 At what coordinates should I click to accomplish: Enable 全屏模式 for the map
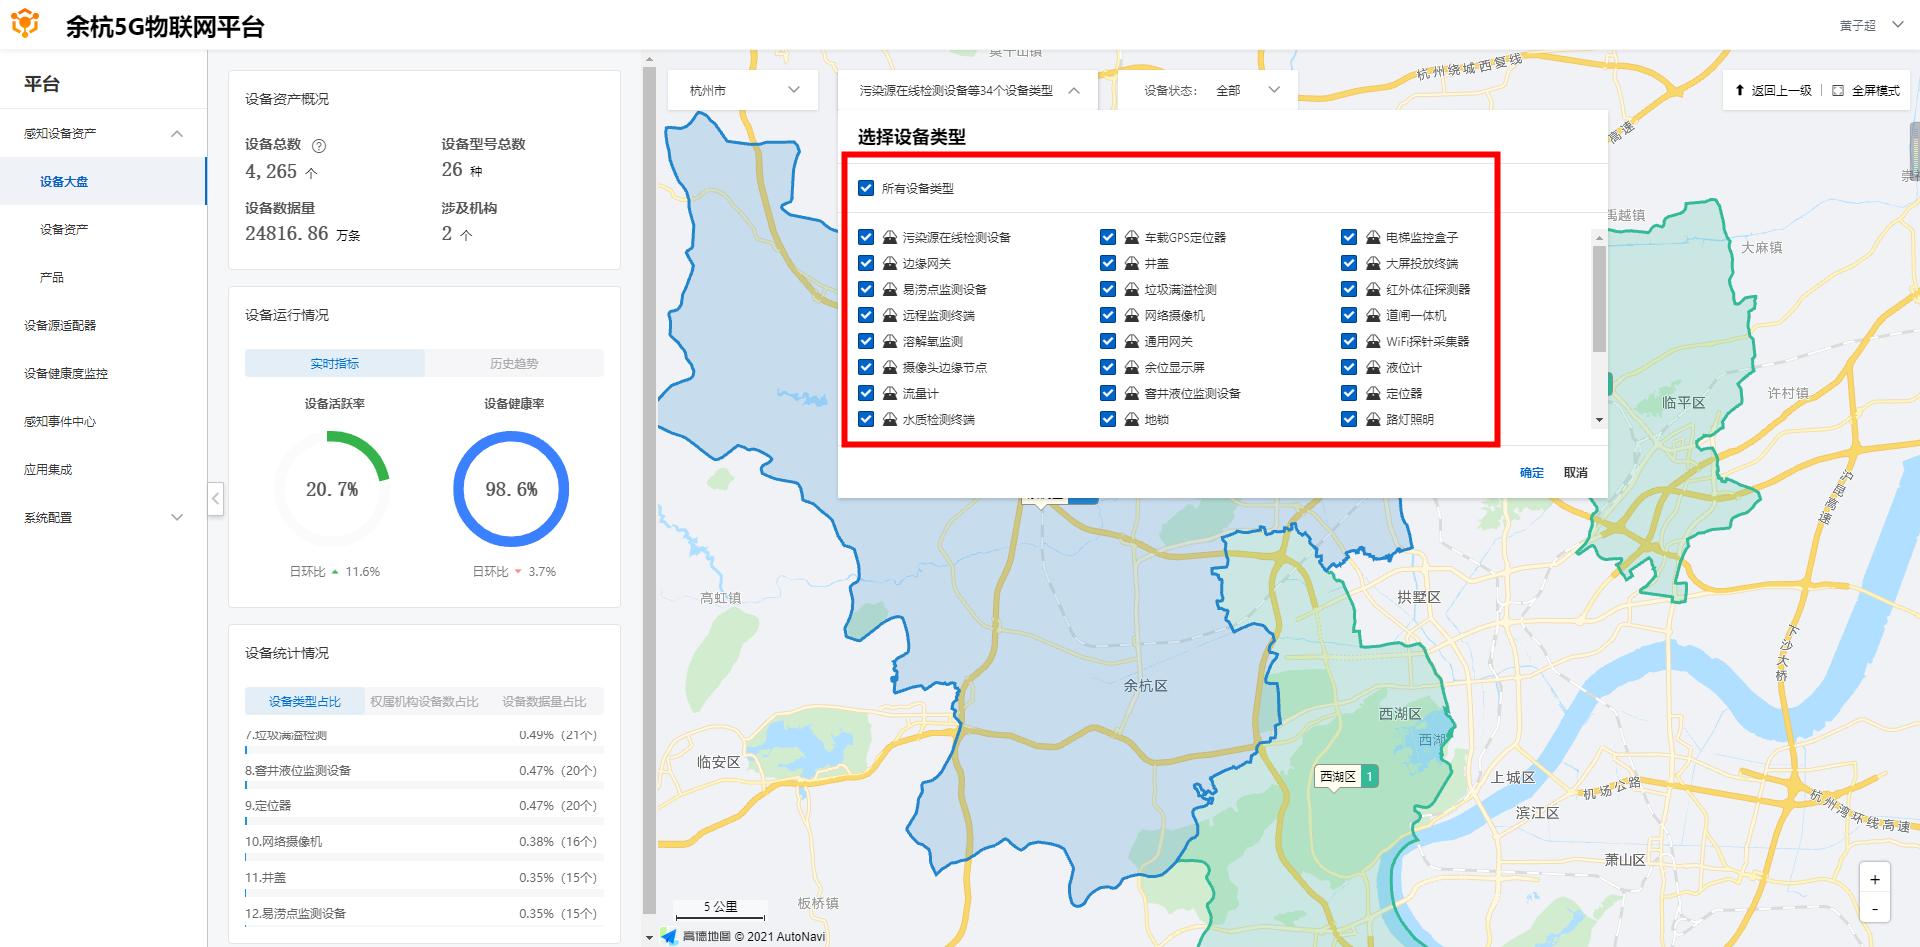(1866, 90)
